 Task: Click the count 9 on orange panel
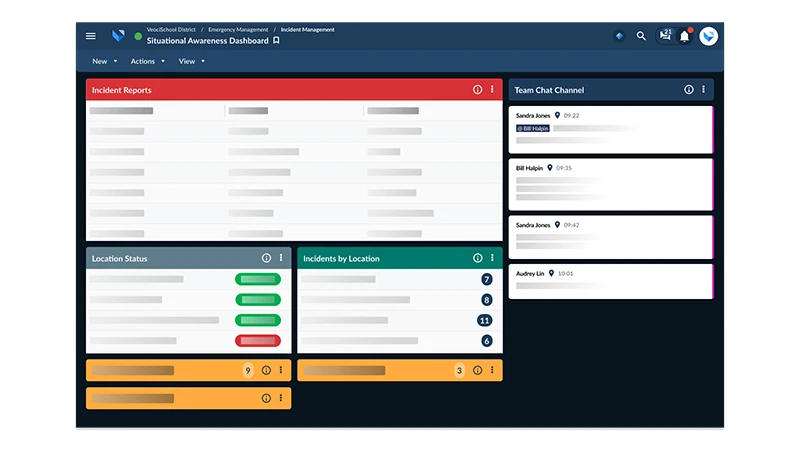click(248, 370)
